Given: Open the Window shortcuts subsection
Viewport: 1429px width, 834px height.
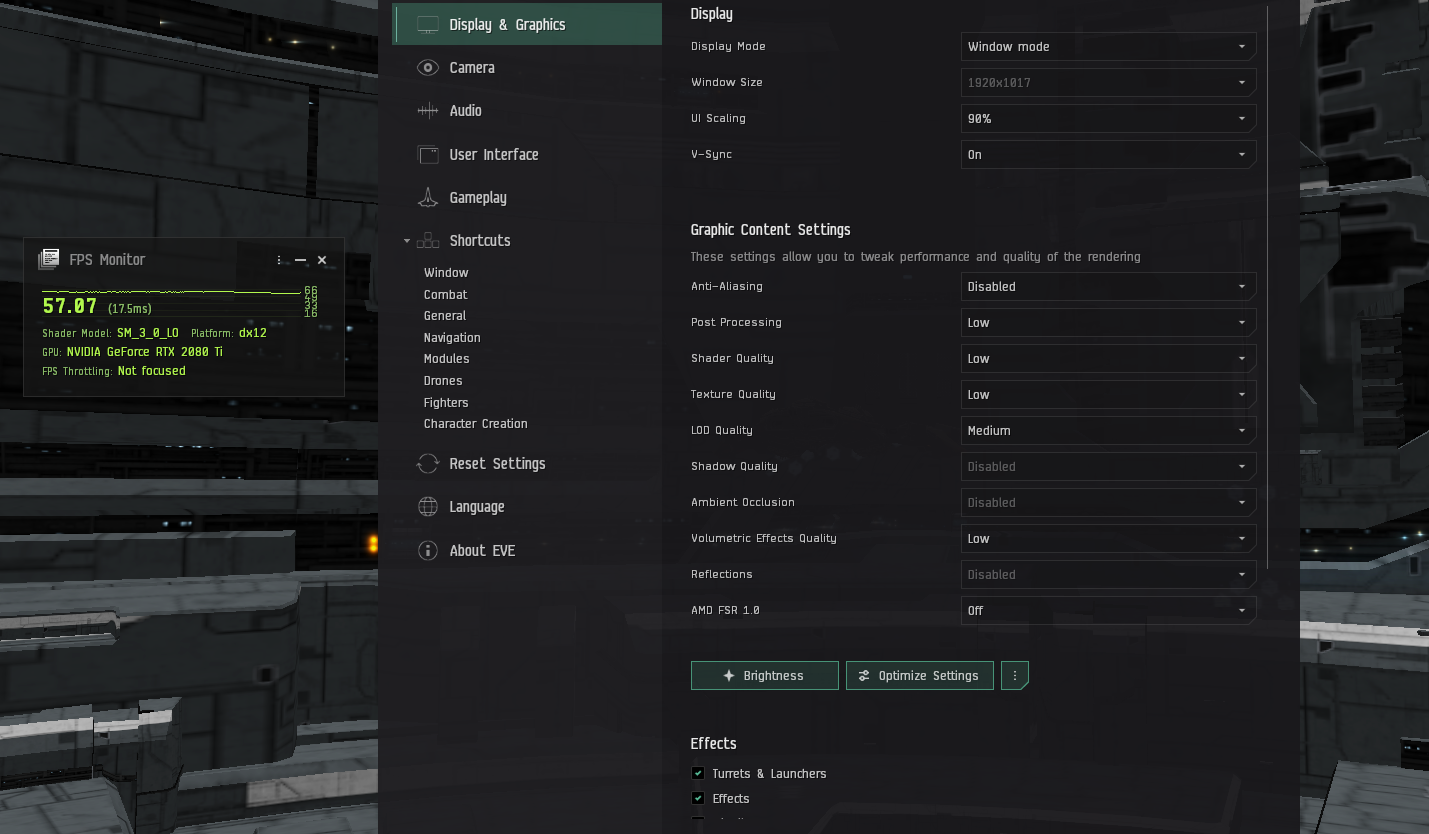Looking at the screenshot, I should coord(446,273).
